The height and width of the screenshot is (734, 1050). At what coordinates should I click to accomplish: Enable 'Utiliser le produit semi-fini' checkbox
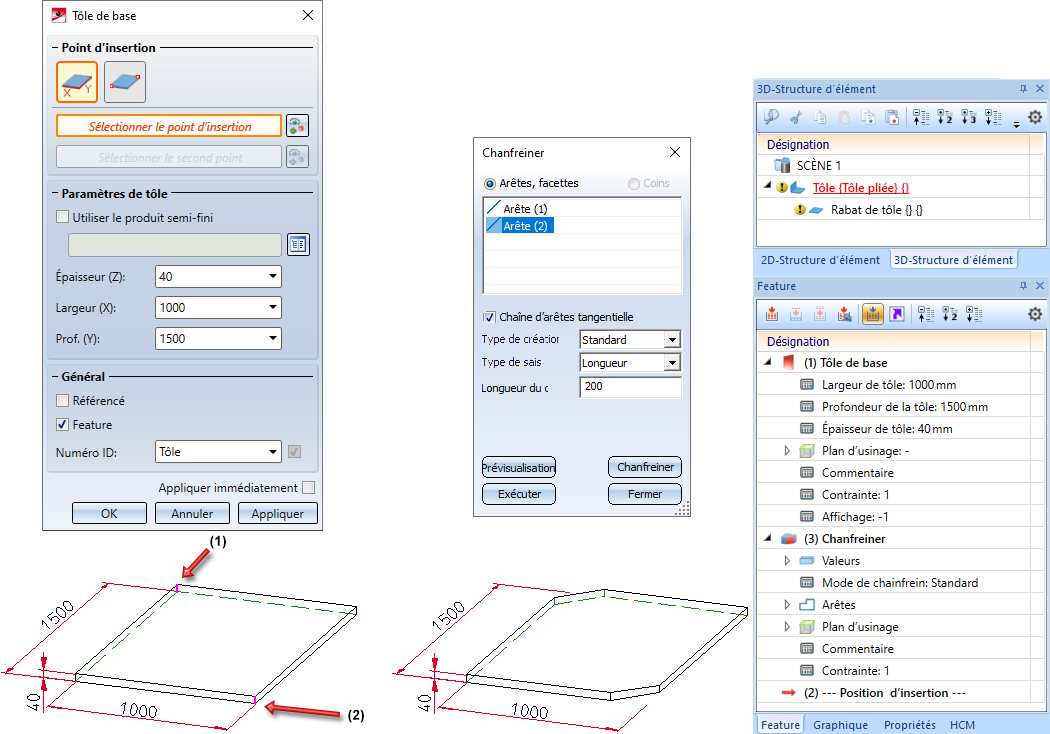click(63, 217)
